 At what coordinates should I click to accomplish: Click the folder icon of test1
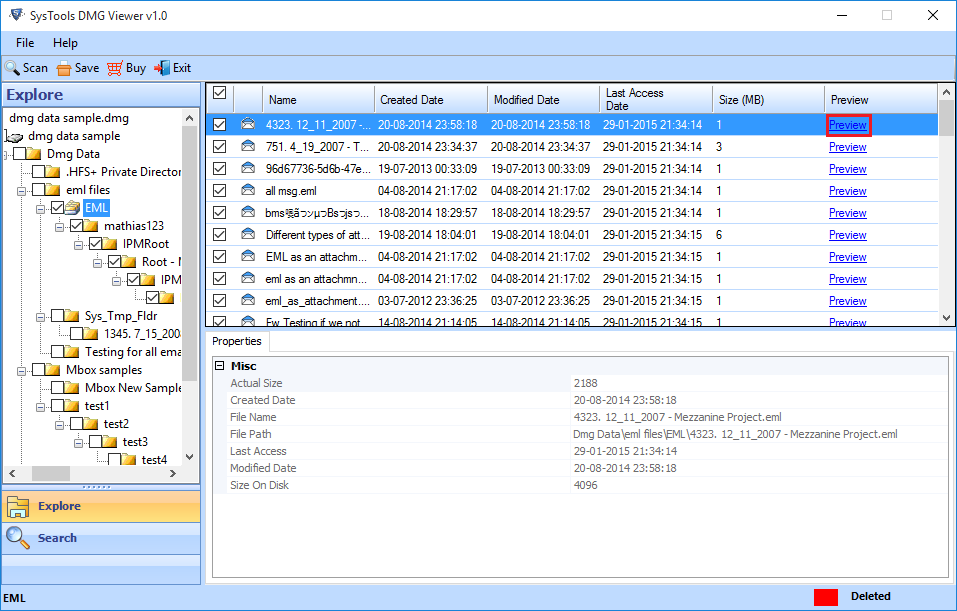coord(71,406)
